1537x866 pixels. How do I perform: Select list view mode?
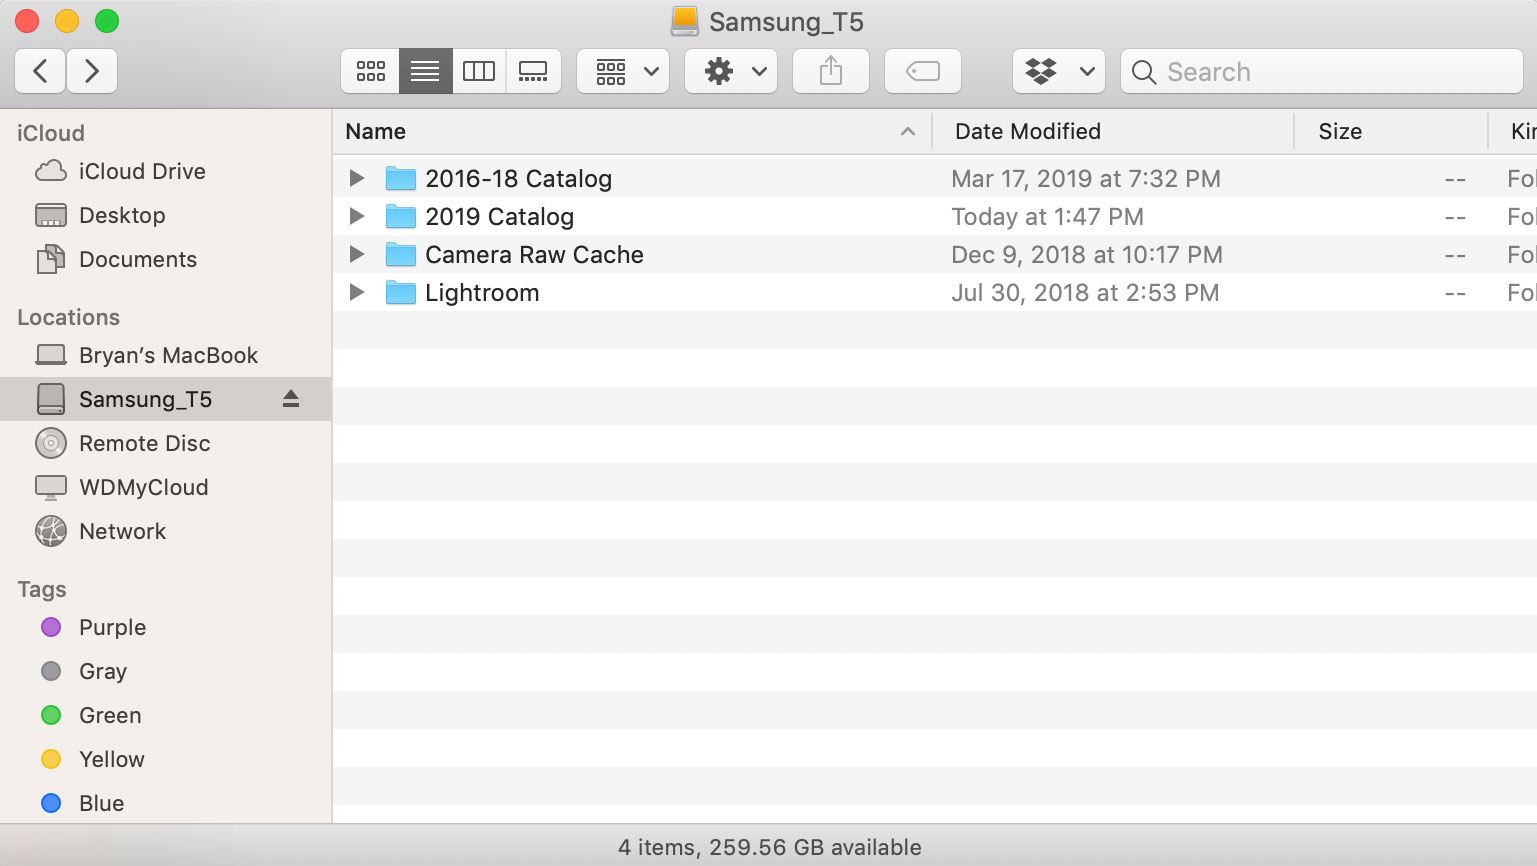[x=425, y=71]
